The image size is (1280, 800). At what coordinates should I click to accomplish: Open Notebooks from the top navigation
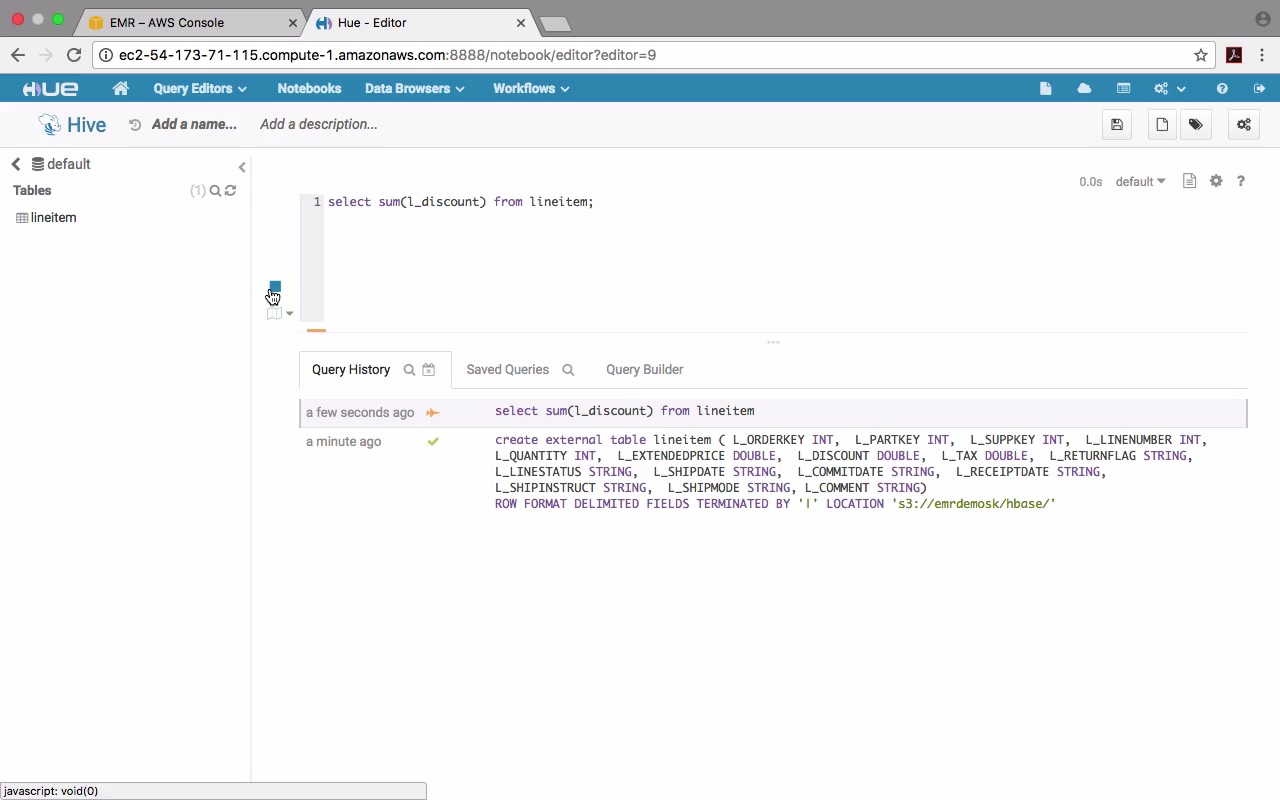tap(309, 89)
